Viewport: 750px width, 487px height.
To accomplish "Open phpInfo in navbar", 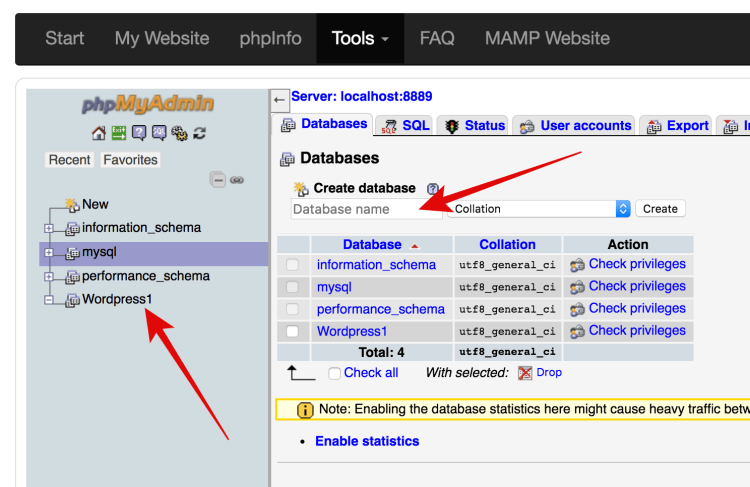I will [x=270, y=38].
